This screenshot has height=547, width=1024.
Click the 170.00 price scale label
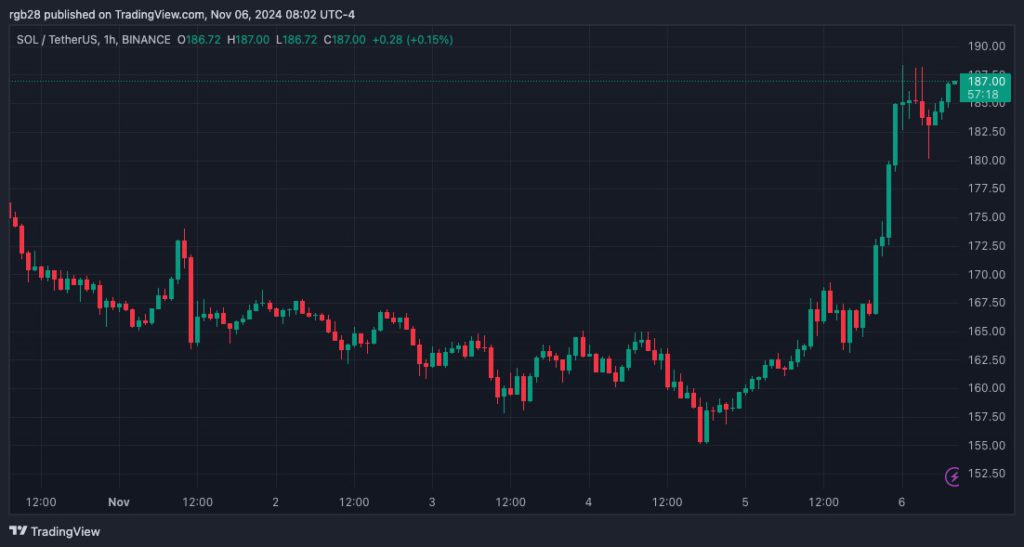986,274
